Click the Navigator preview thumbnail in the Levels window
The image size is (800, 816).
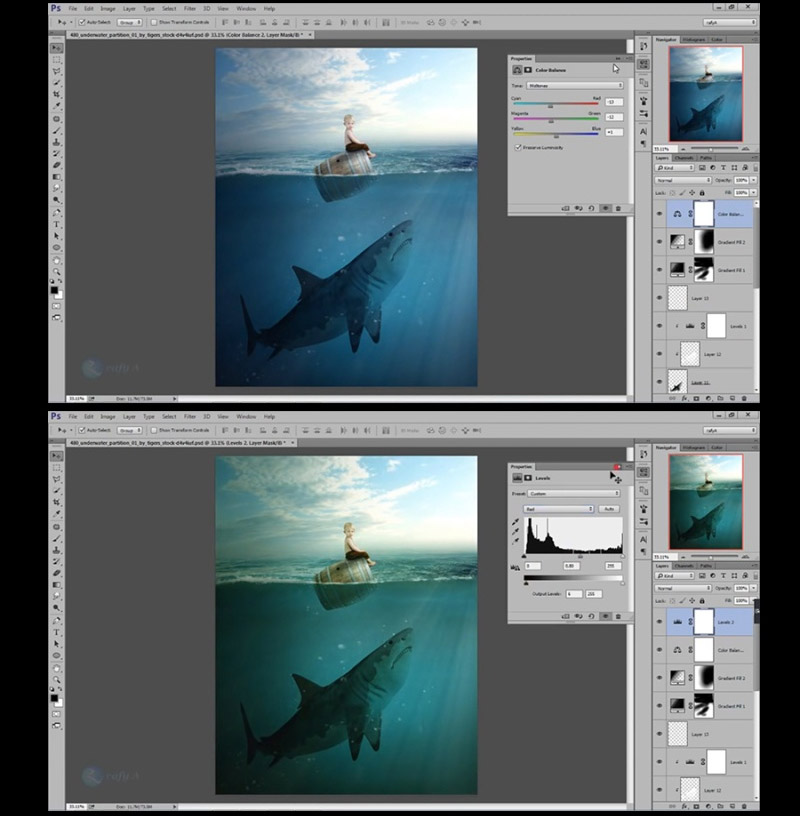(706, 502)
